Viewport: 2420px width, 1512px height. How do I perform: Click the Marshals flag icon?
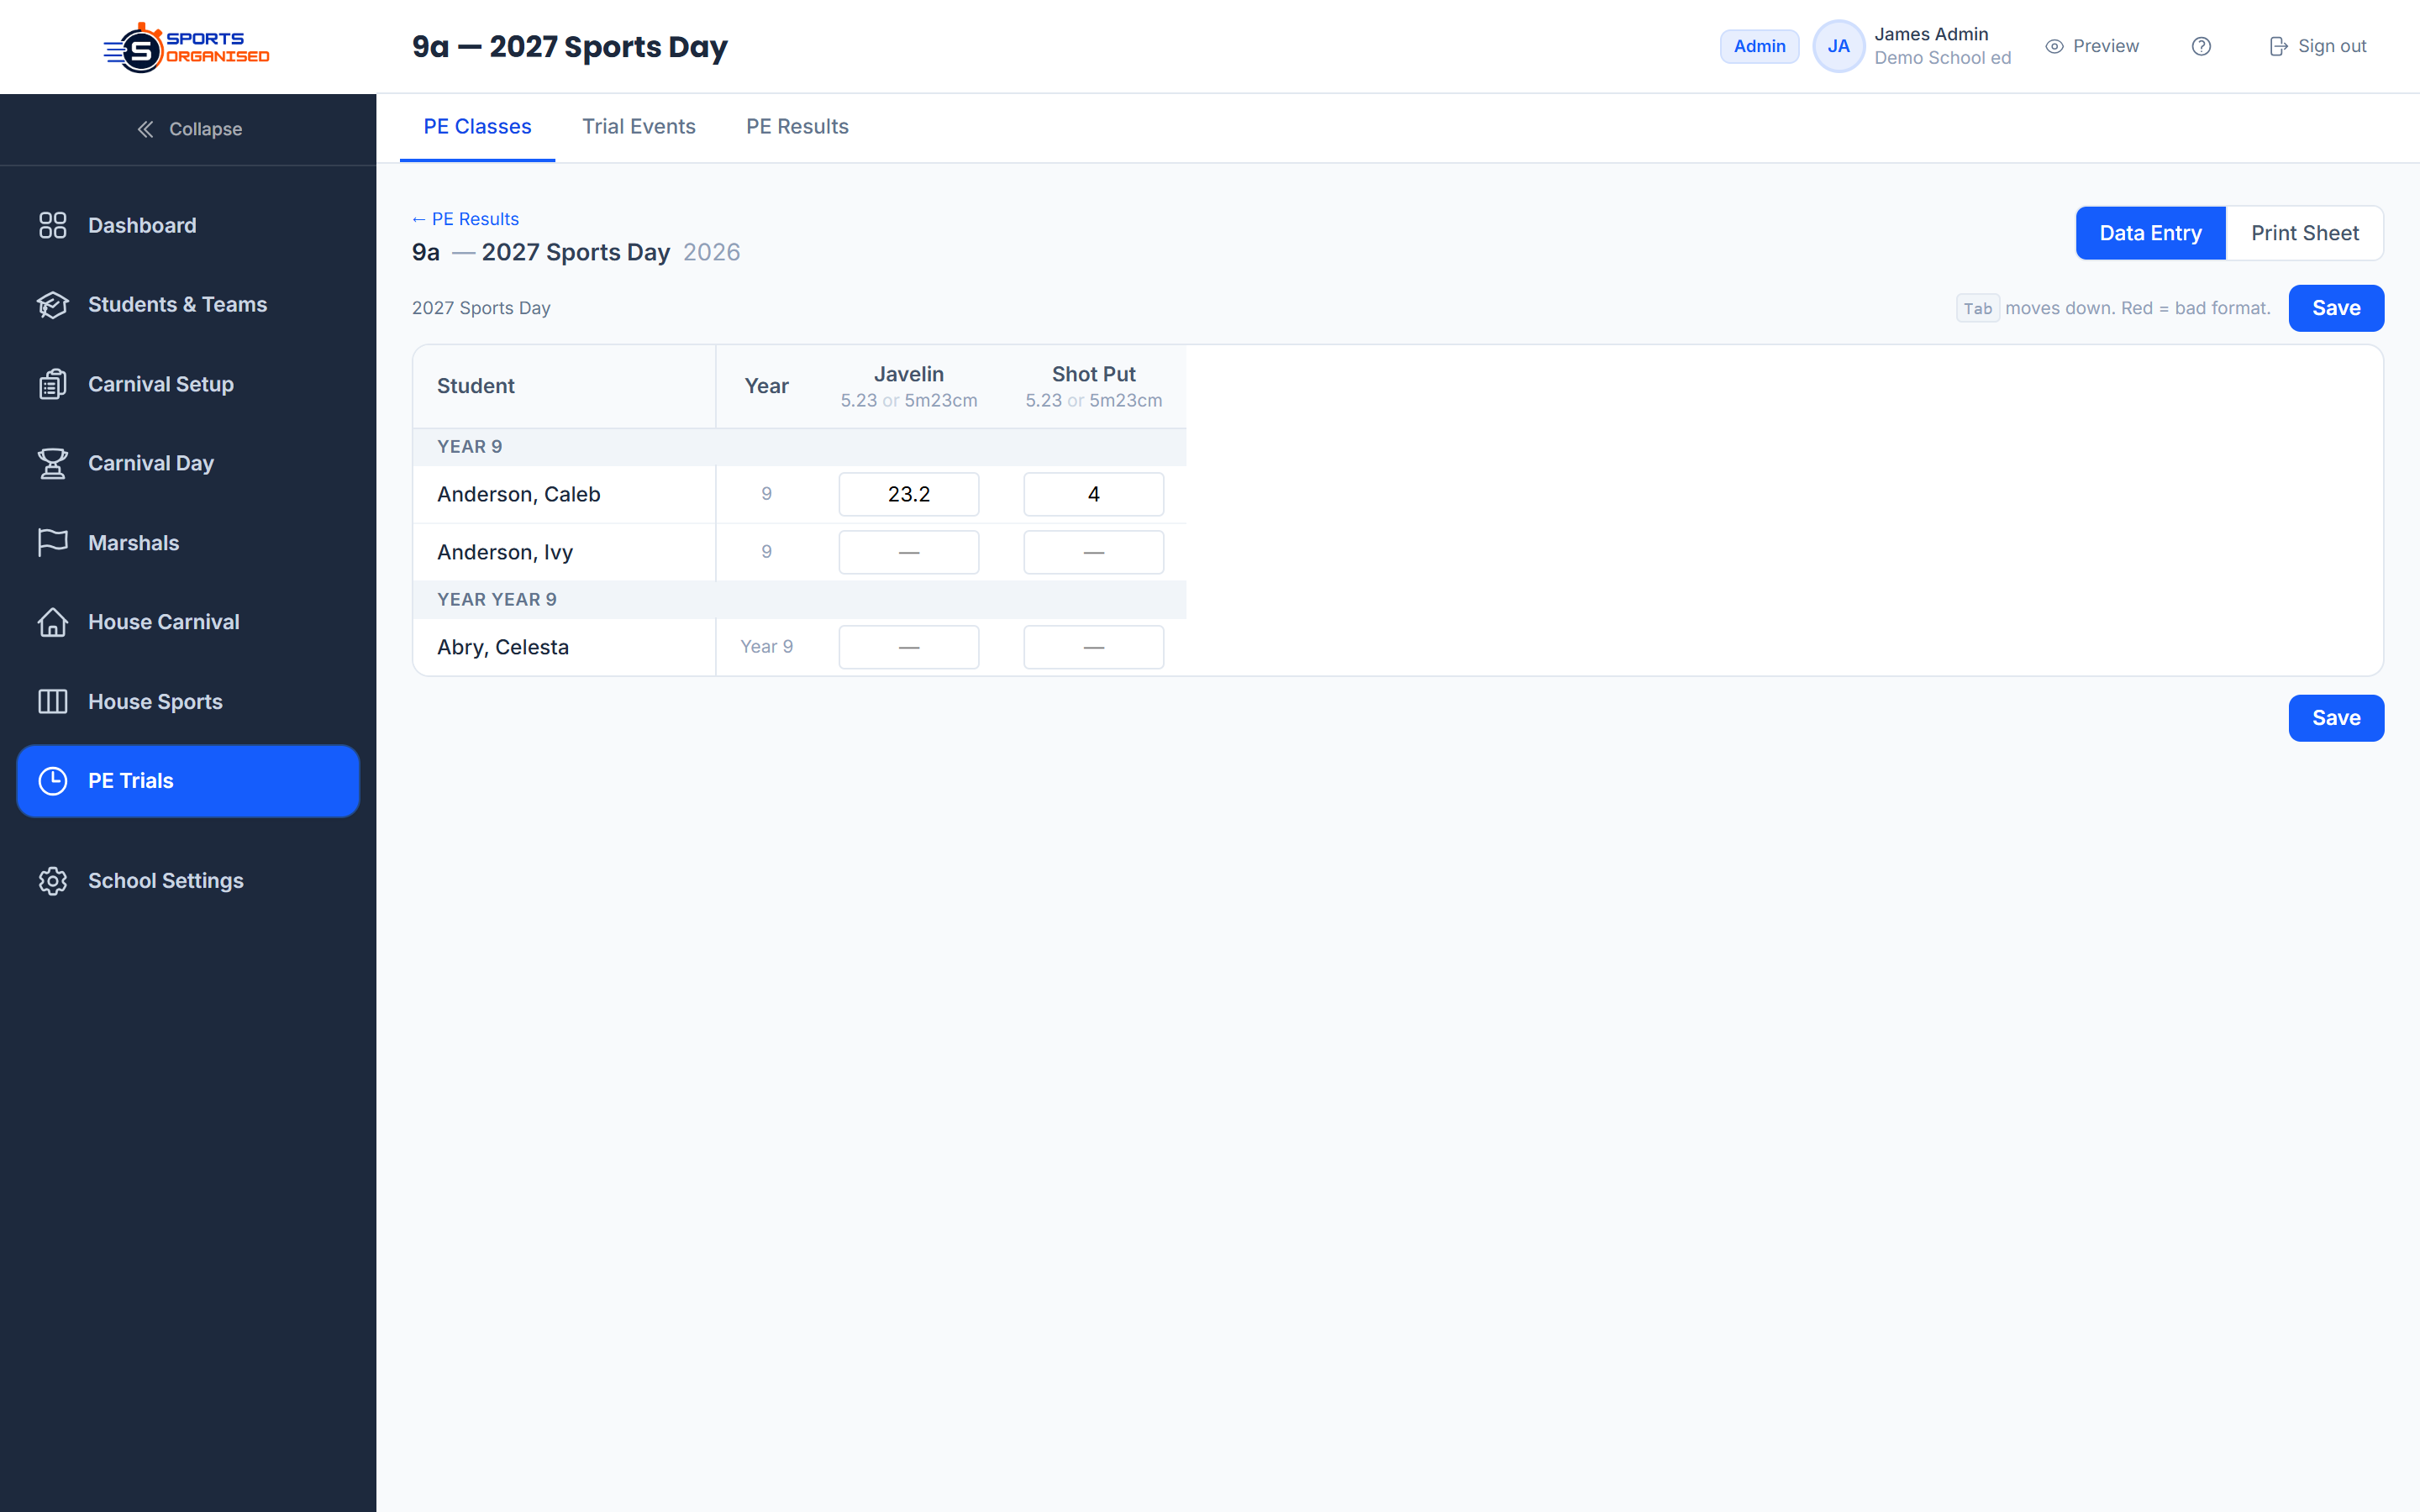(x=53, y=543)
